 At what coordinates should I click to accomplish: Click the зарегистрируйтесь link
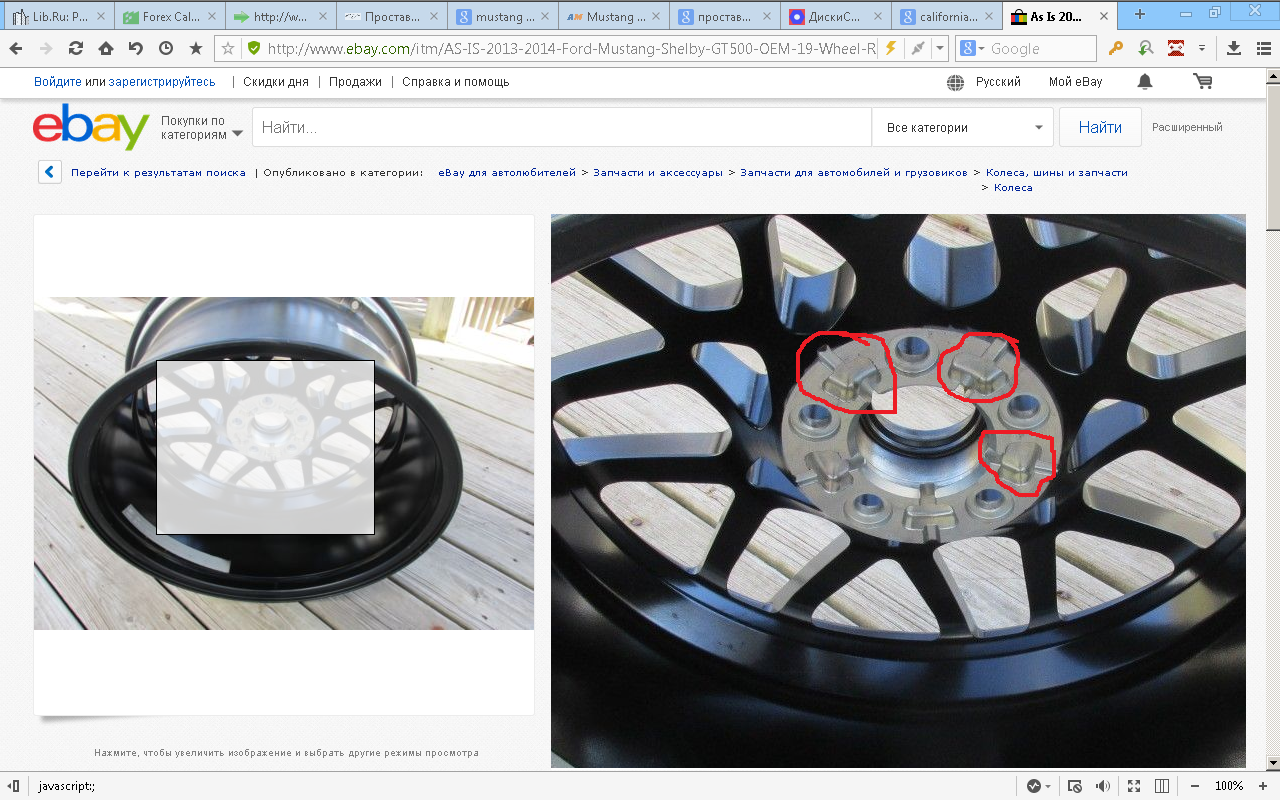[x=162, y=82]
